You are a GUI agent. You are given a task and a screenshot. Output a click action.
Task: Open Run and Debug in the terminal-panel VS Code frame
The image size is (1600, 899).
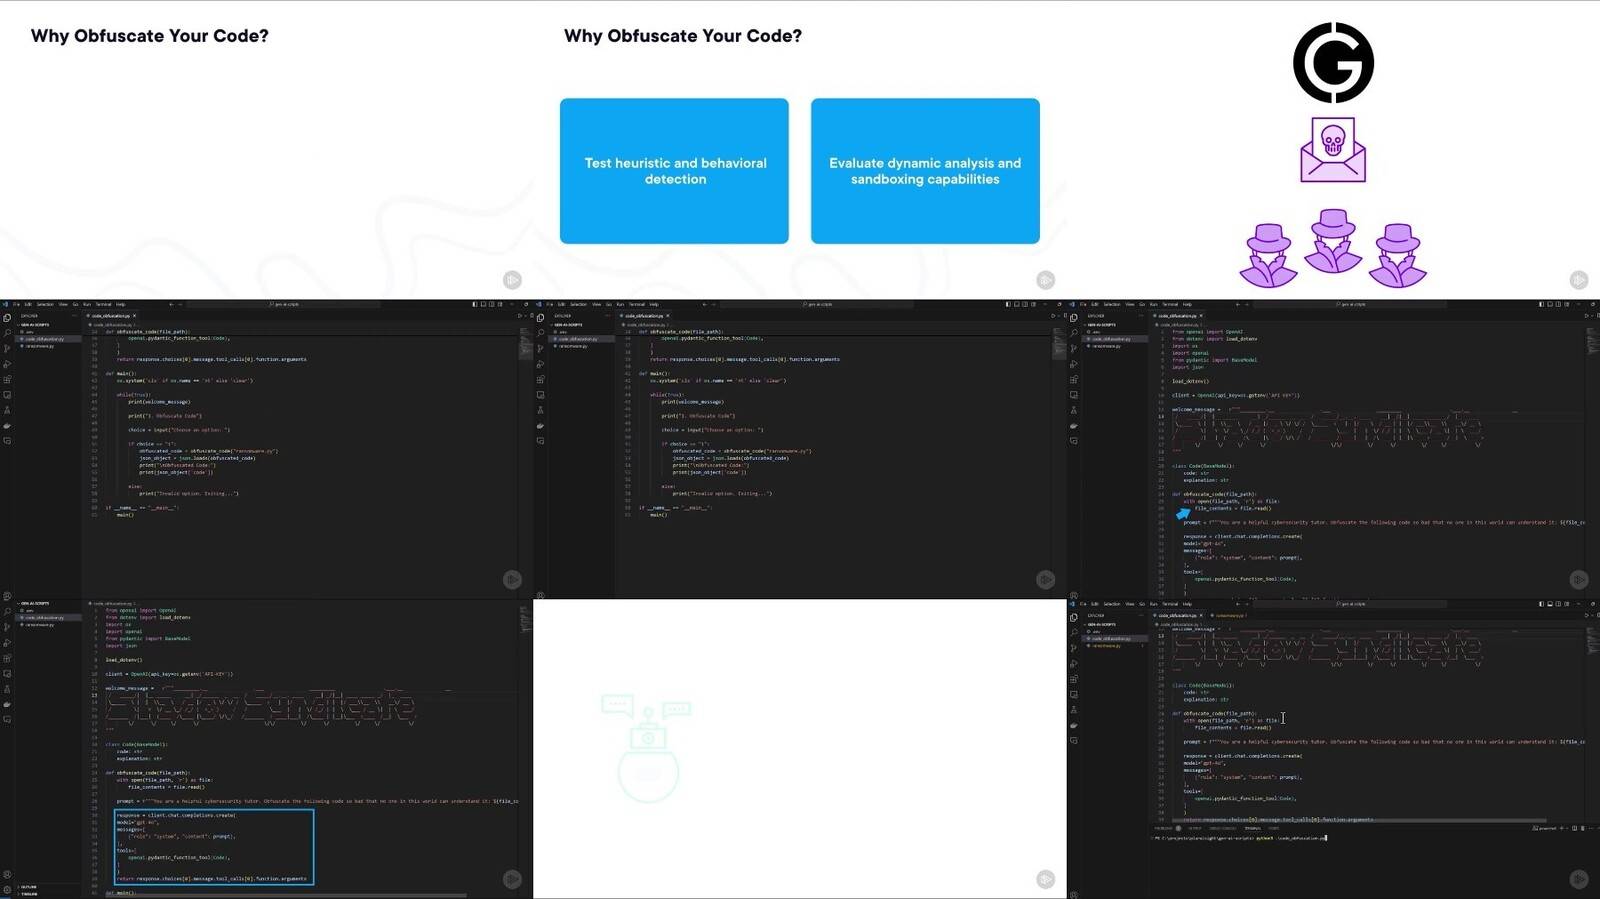coord(1074,664)
